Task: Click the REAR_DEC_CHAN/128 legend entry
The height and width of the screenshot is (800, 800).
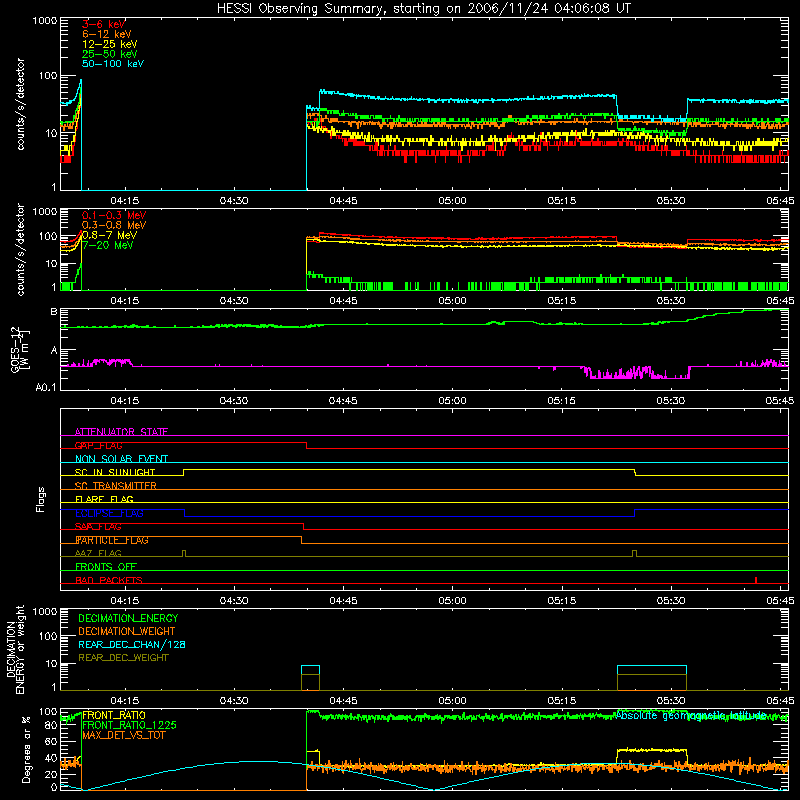Action: (x=132, y=644)
